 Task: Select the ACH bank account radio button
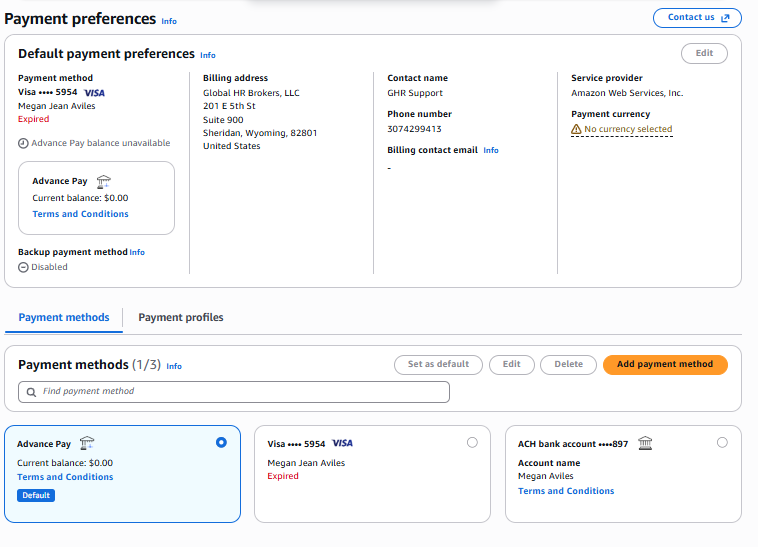tap(722, 443)
